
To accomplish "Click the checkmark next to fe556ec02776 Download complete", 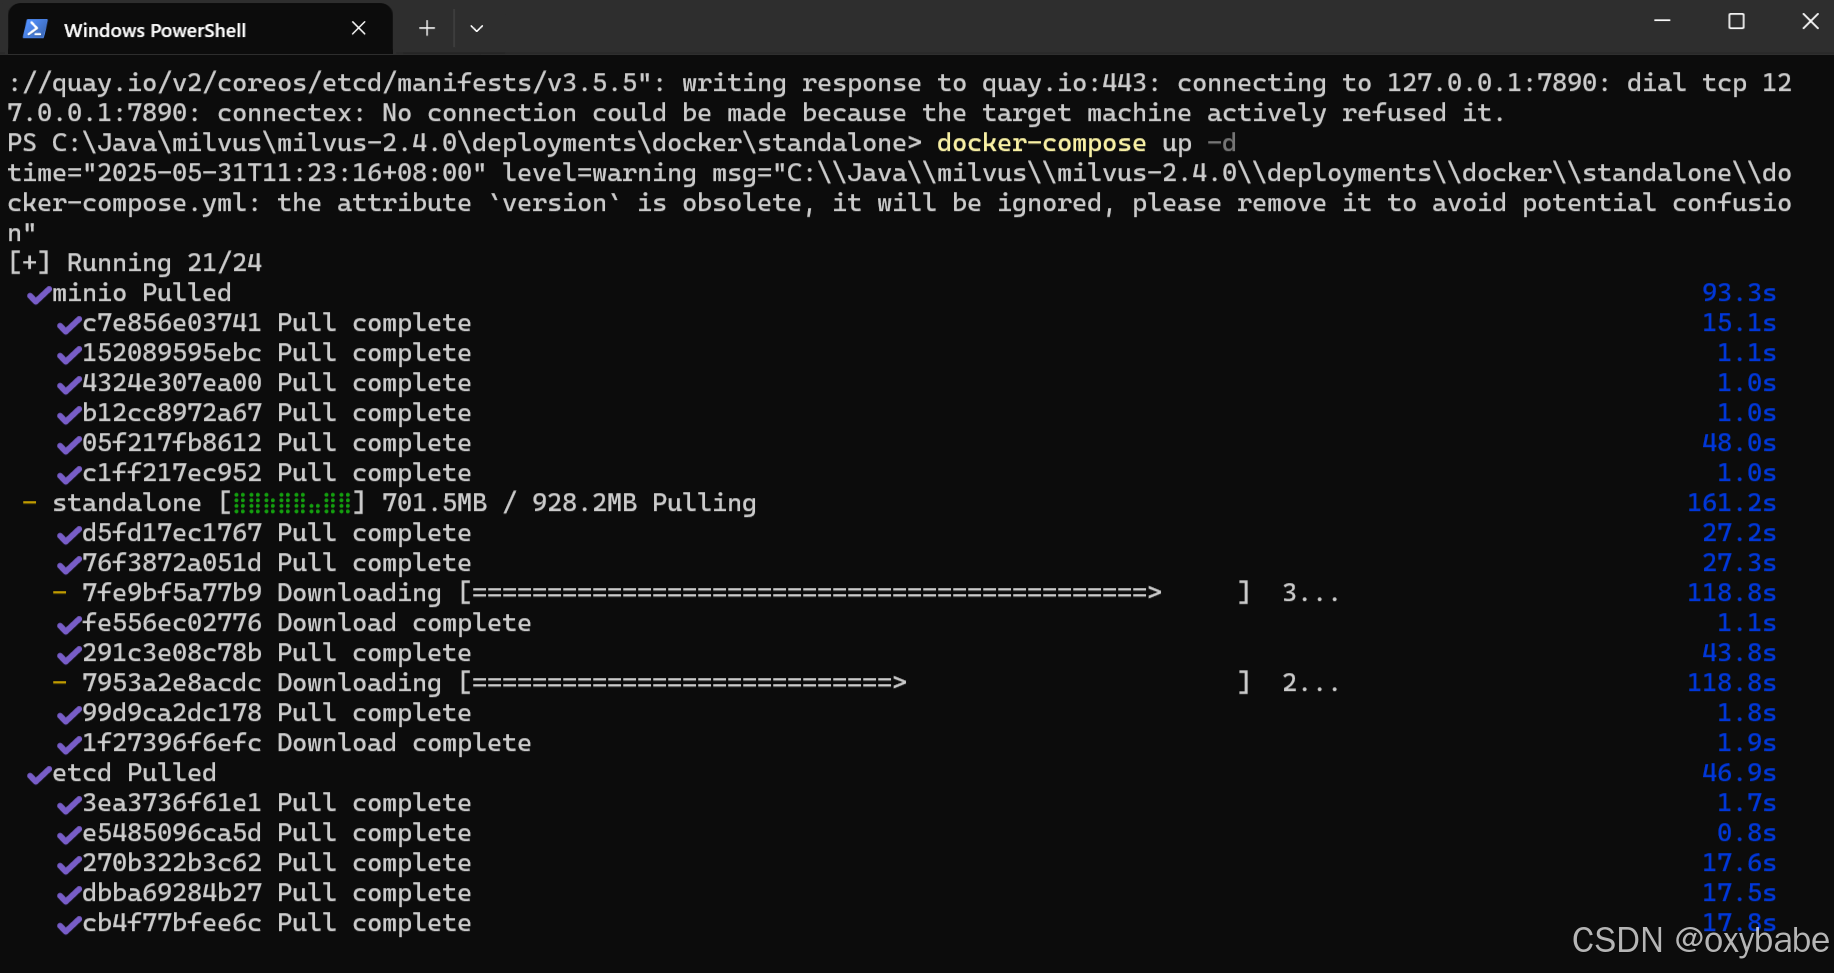I will pos(68,625).
